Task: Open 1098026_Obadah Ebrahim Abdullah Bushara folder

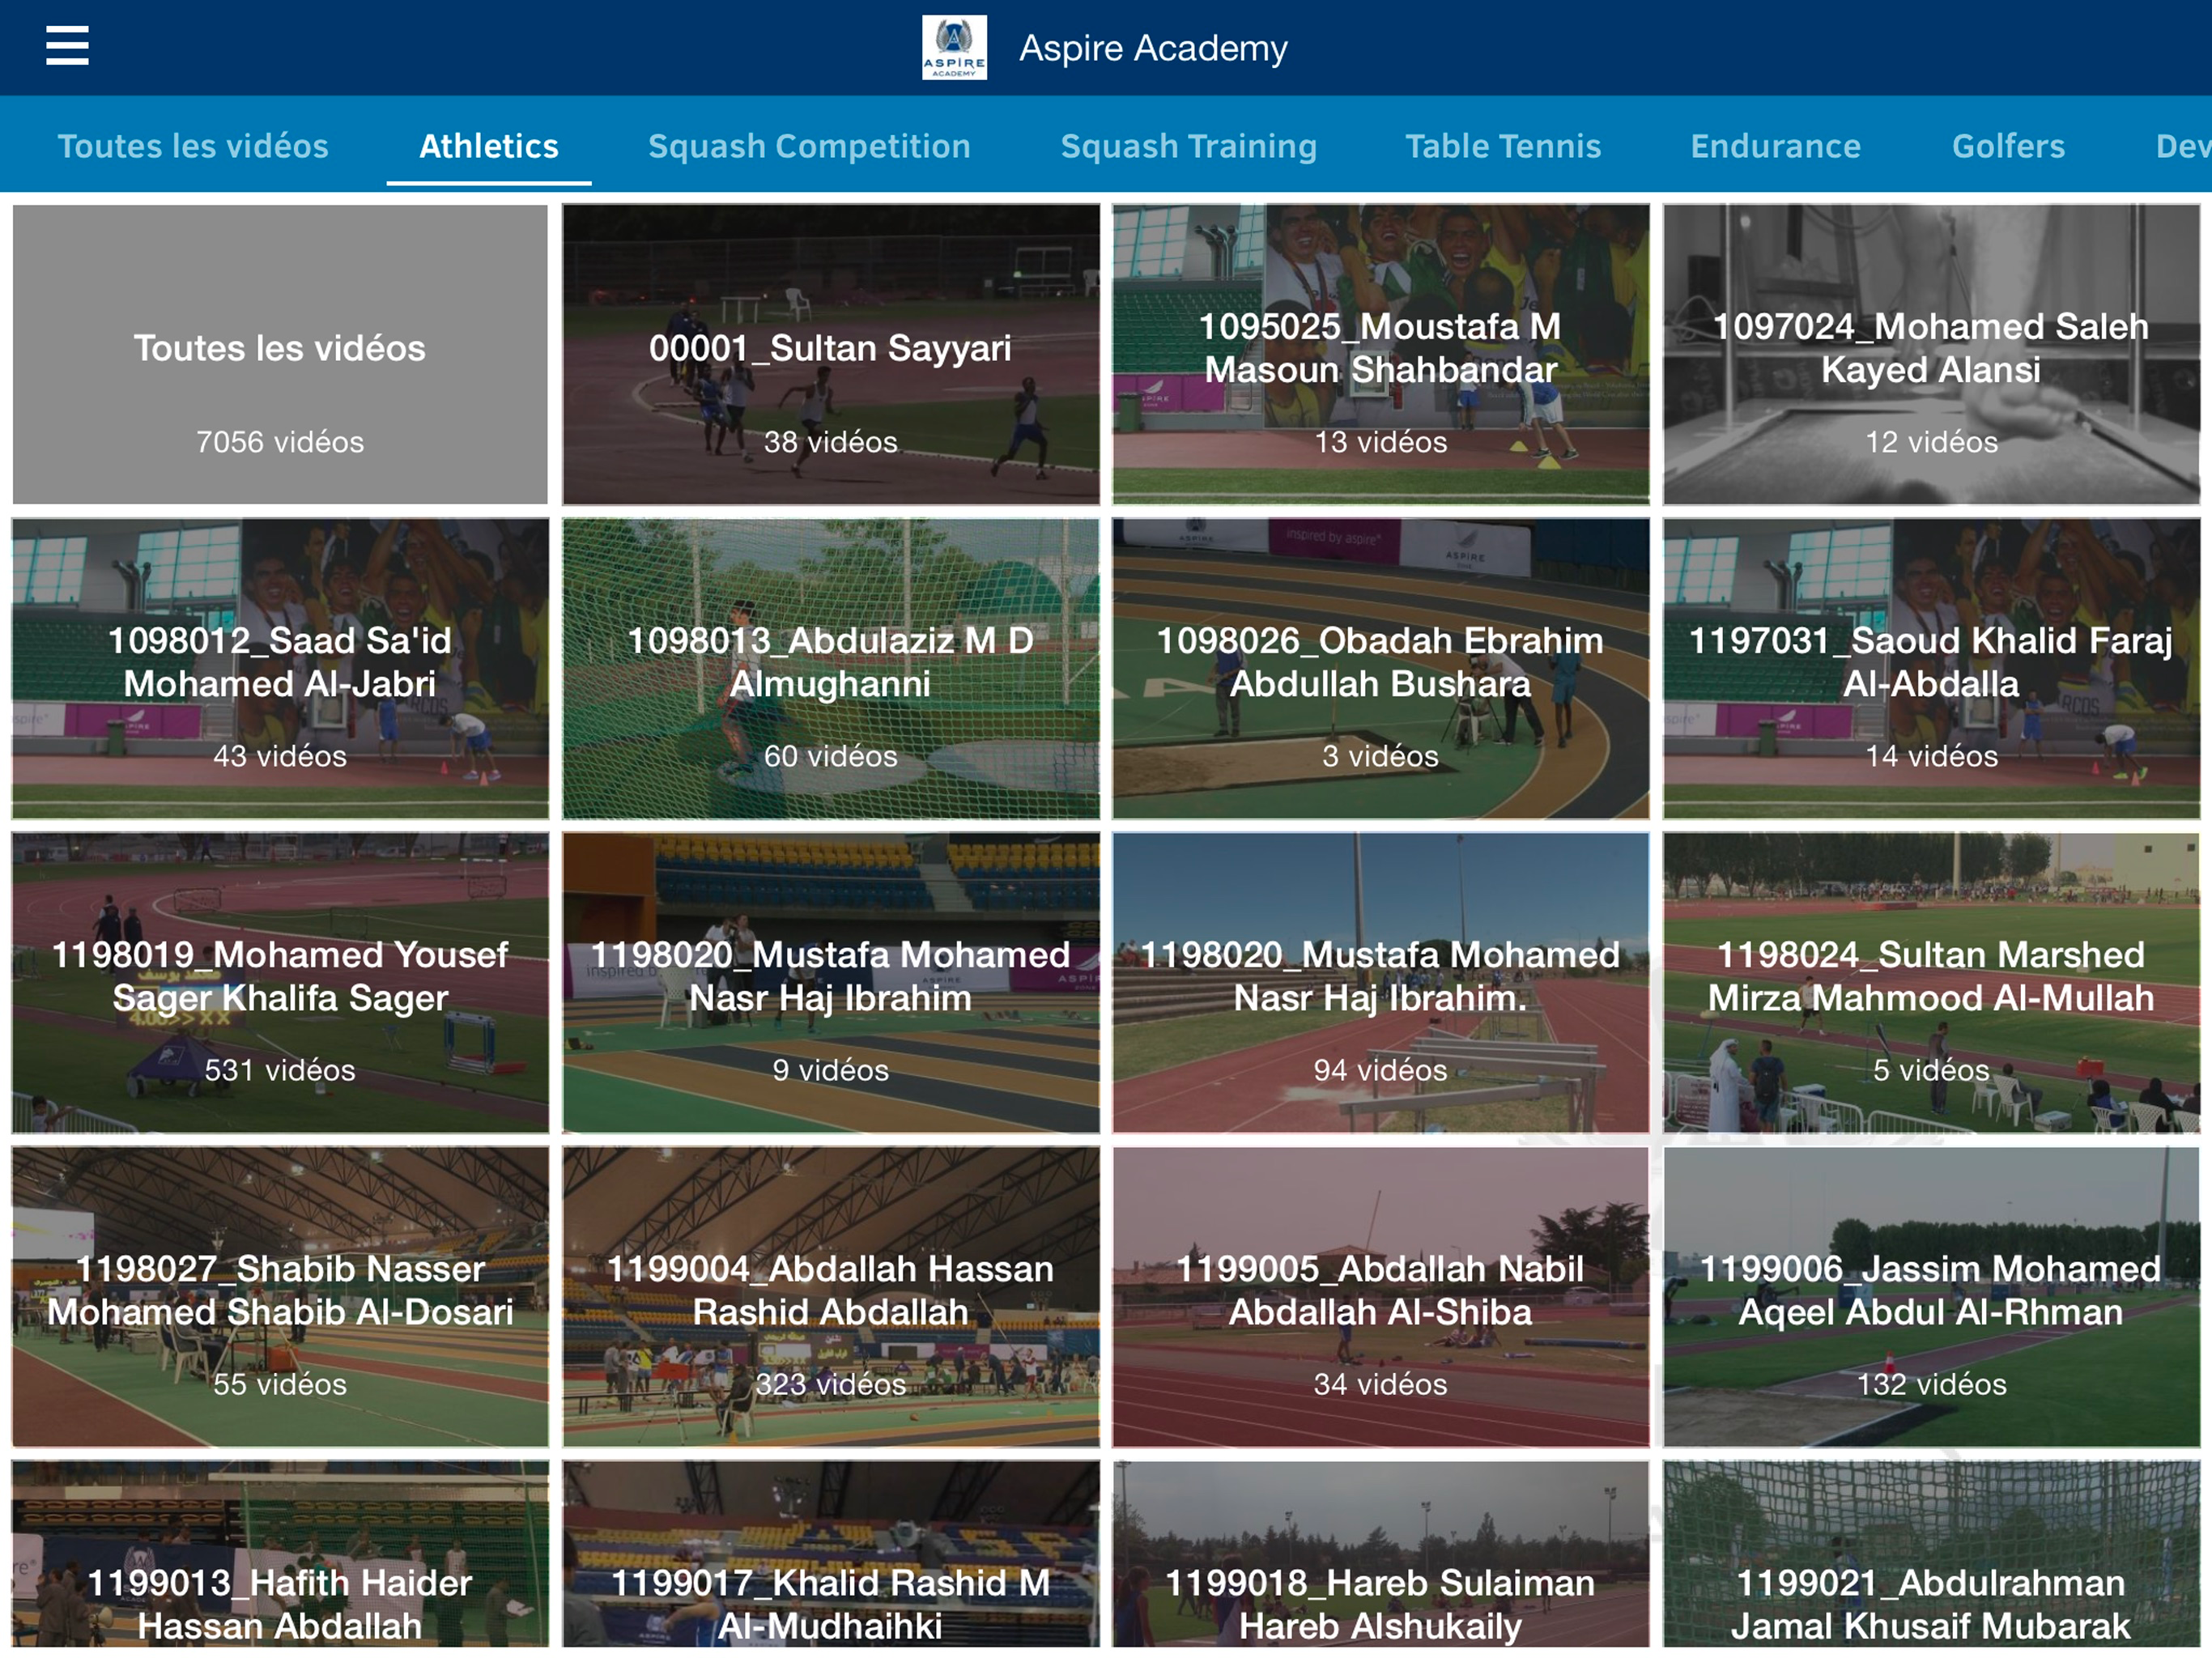Action: tap(1380, 668)
